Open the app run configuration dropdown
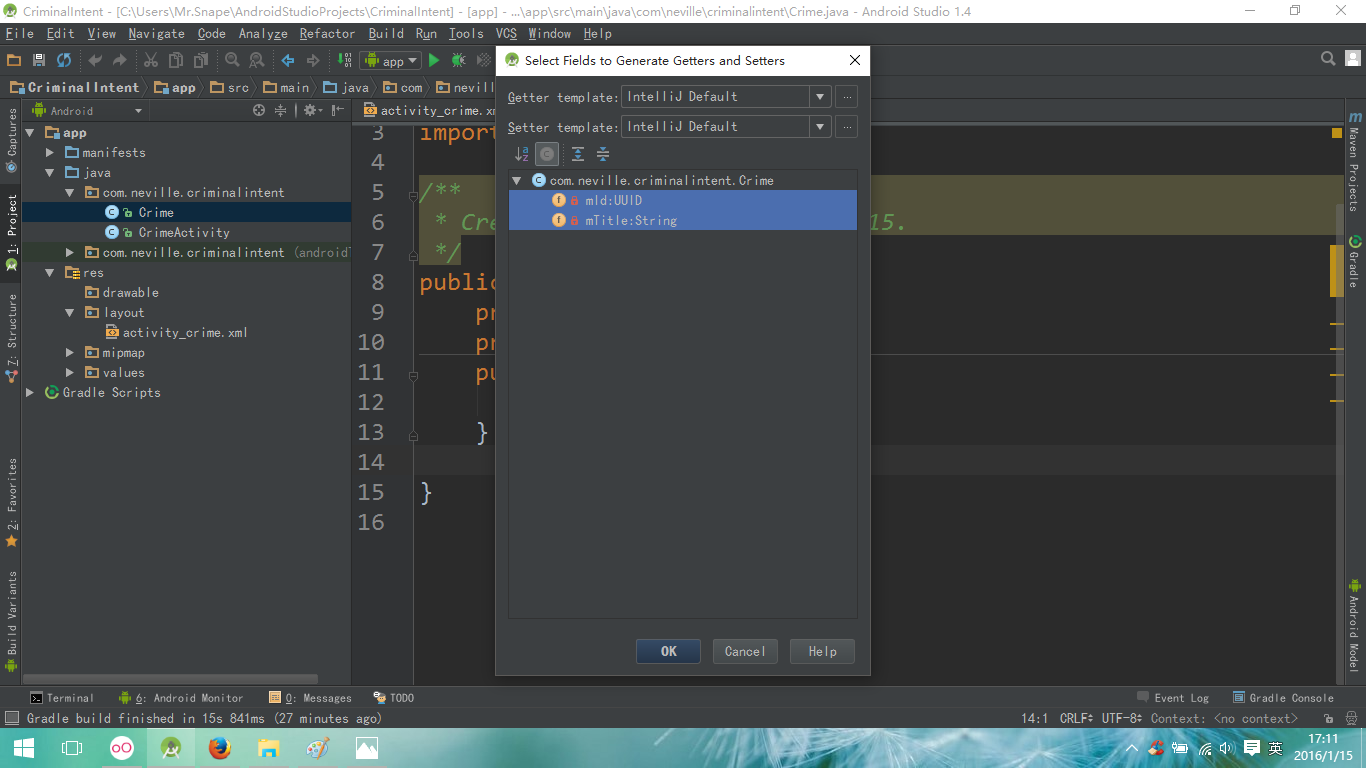This screenshot has height=768, width=1366. click(391, 61)
